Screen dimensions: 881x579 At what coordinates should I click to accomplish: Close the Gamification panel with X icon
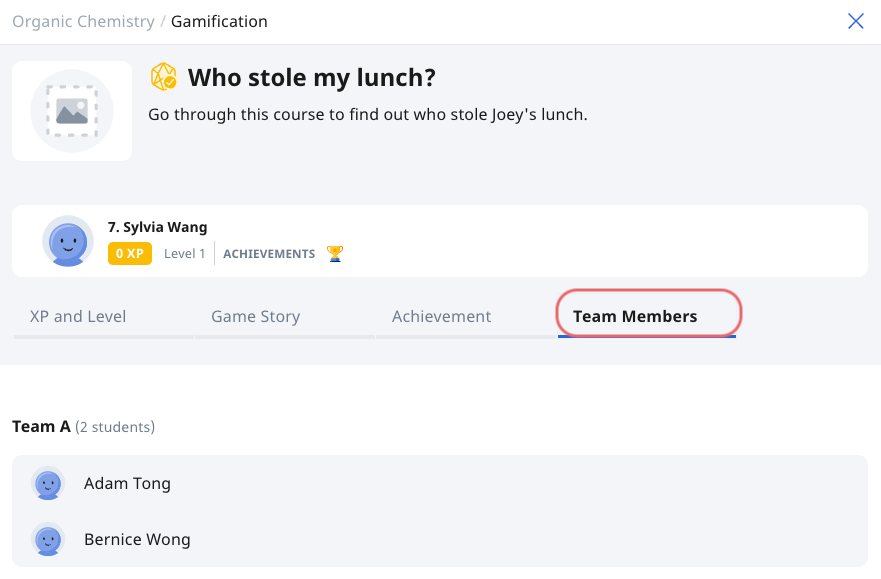(x=855, y=21)
